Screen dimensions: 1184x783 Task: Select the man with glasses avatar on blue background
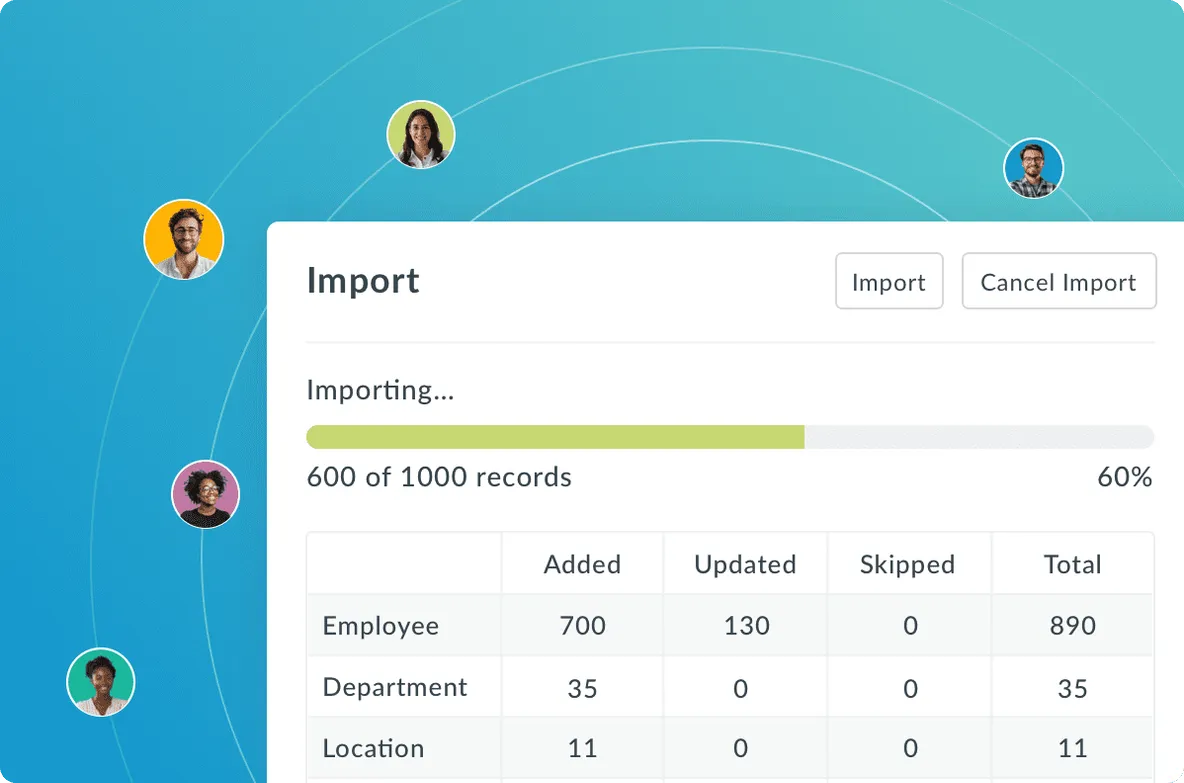coord(1033,168)
